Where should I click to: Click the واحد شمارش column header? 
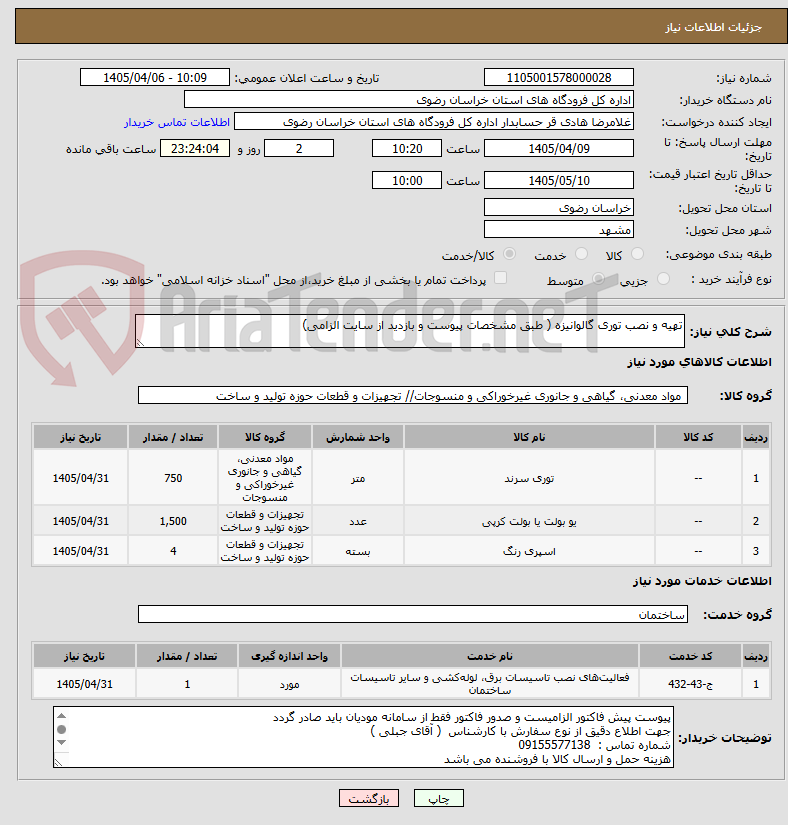[x=358, y=437]
